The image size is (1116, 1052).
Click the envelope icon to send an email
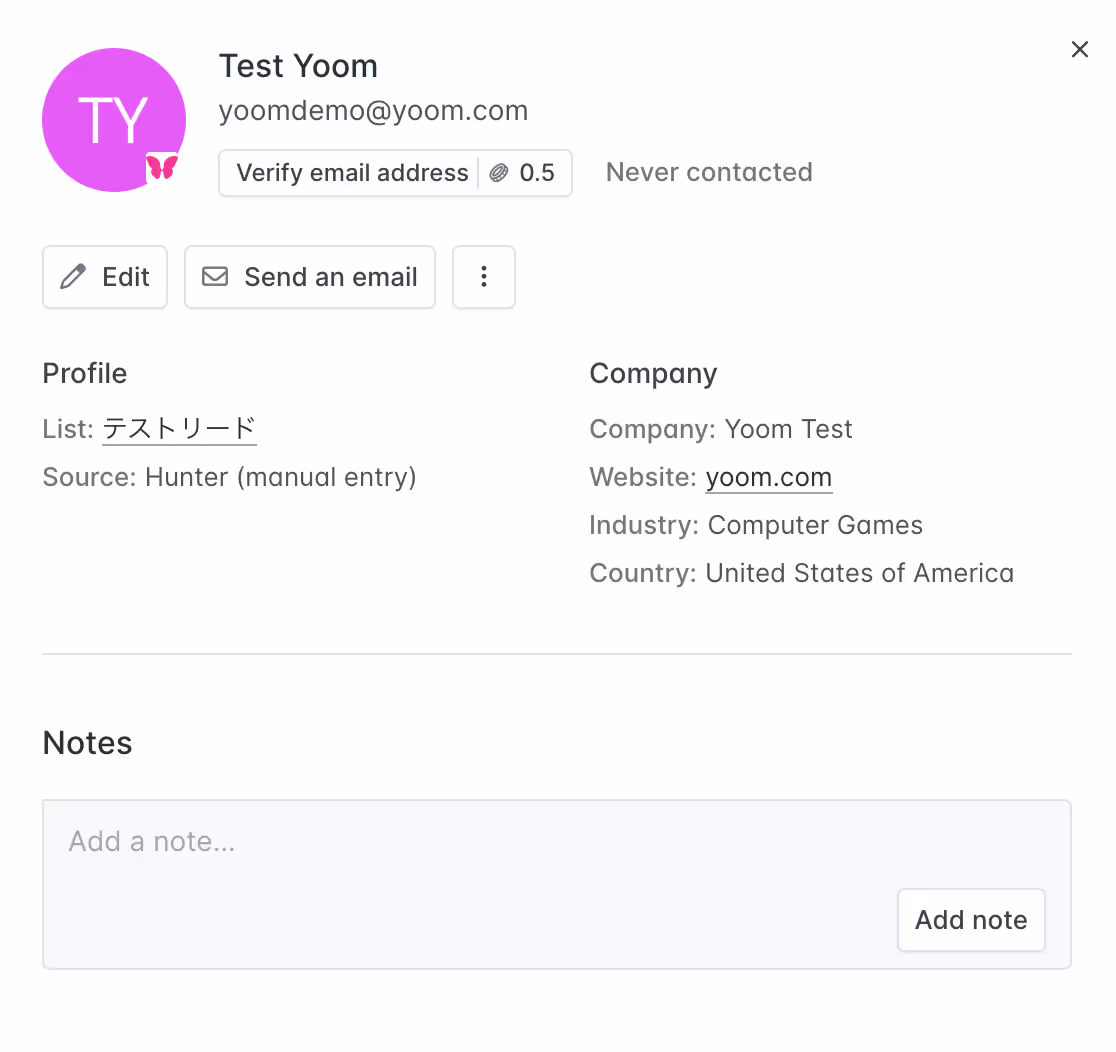click(x=215, y=277)
